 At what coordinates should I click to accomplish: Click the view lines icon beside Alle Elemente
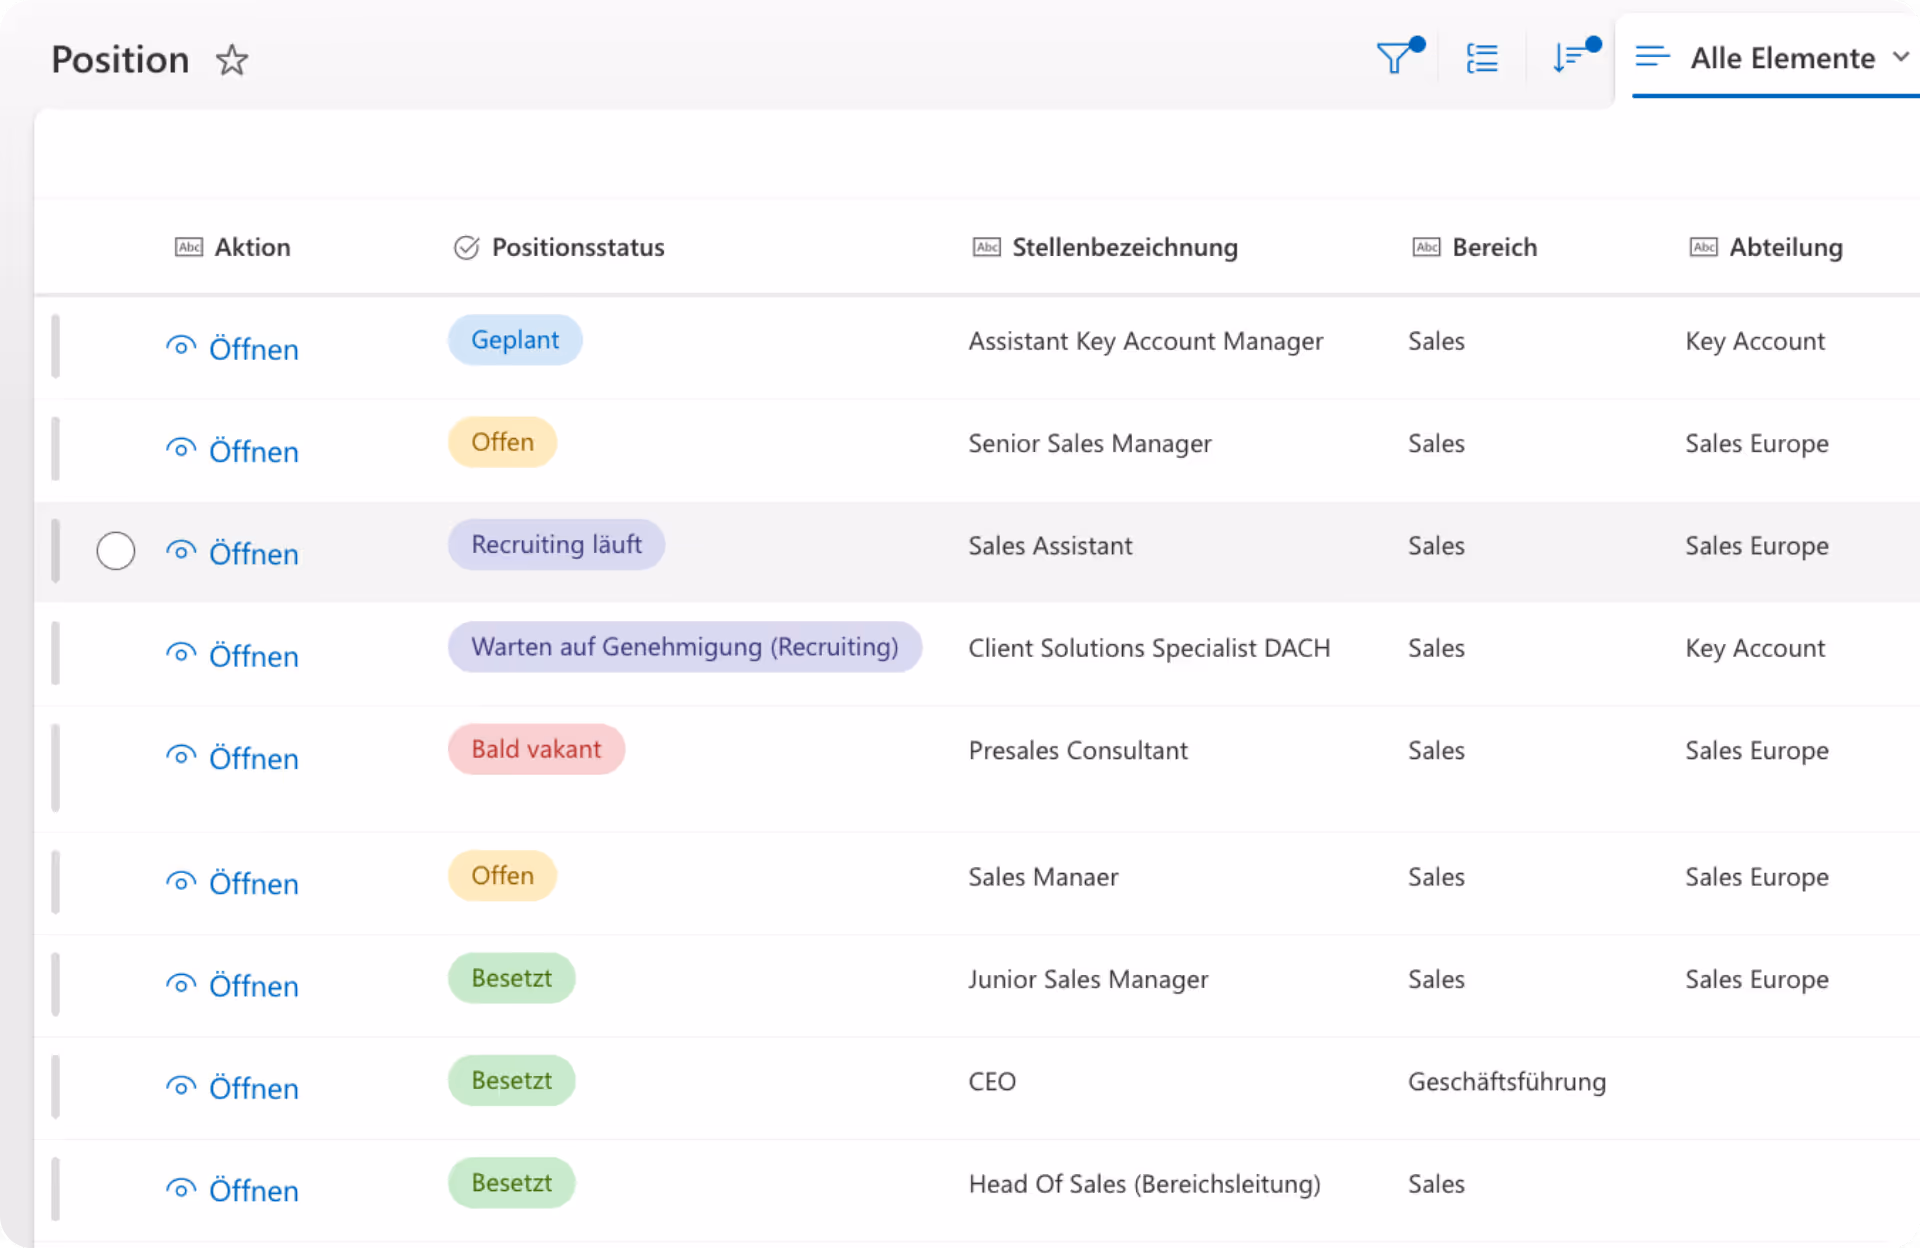pos(1652,57)
